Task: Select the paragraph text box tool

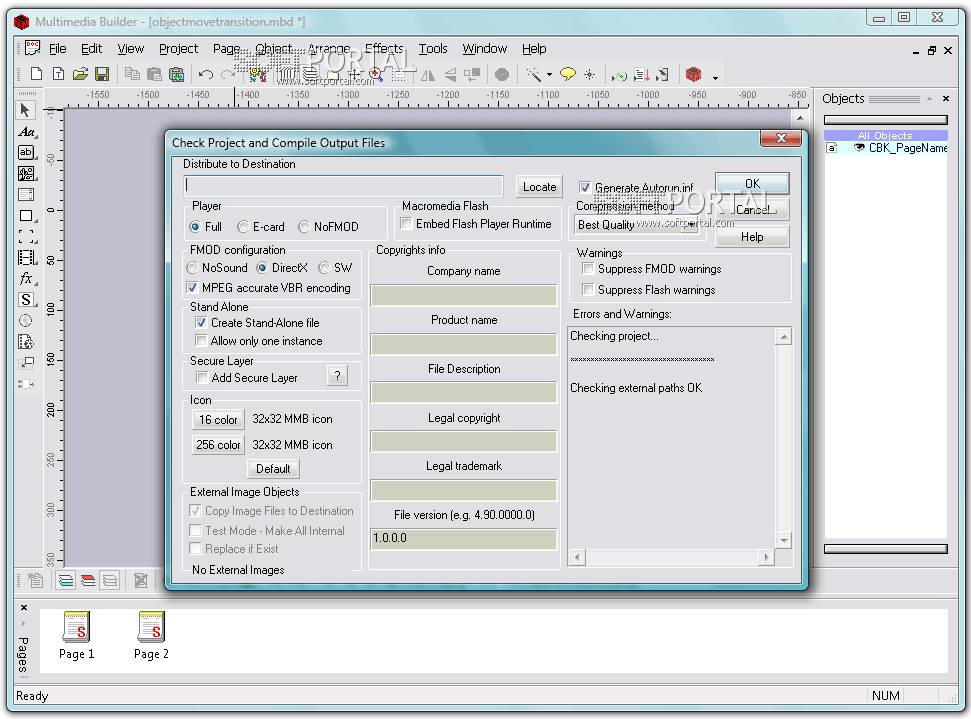Action: [x=26, y=194]
